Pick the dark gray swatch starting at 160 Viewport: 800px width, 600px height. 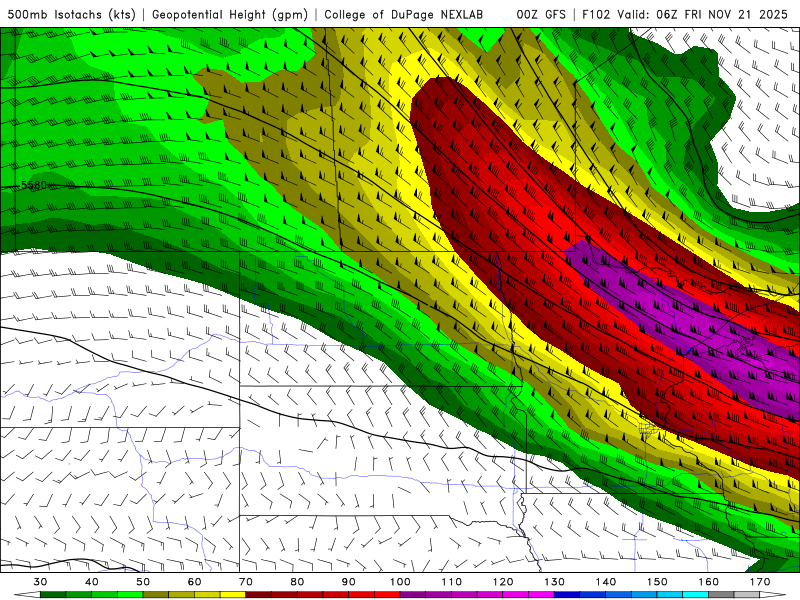tap(721, 595)
